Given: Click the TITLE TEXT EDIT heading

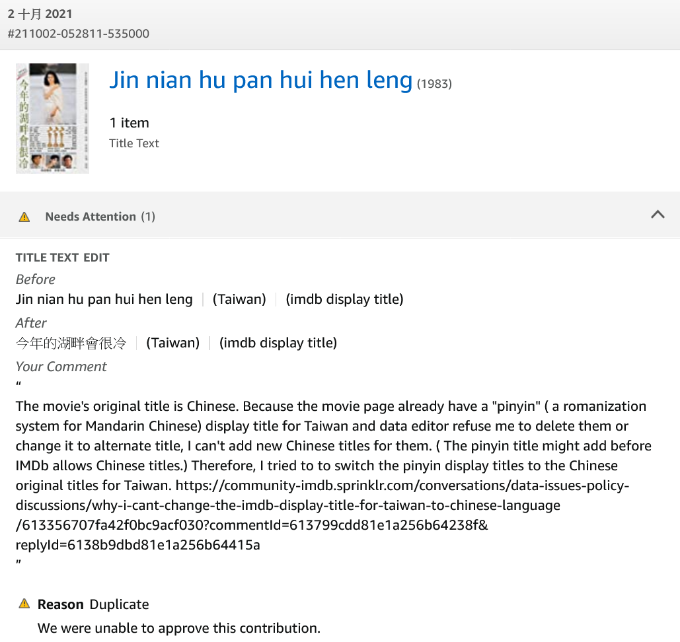Looking at the screenshot, I should (x=62, y=258).
